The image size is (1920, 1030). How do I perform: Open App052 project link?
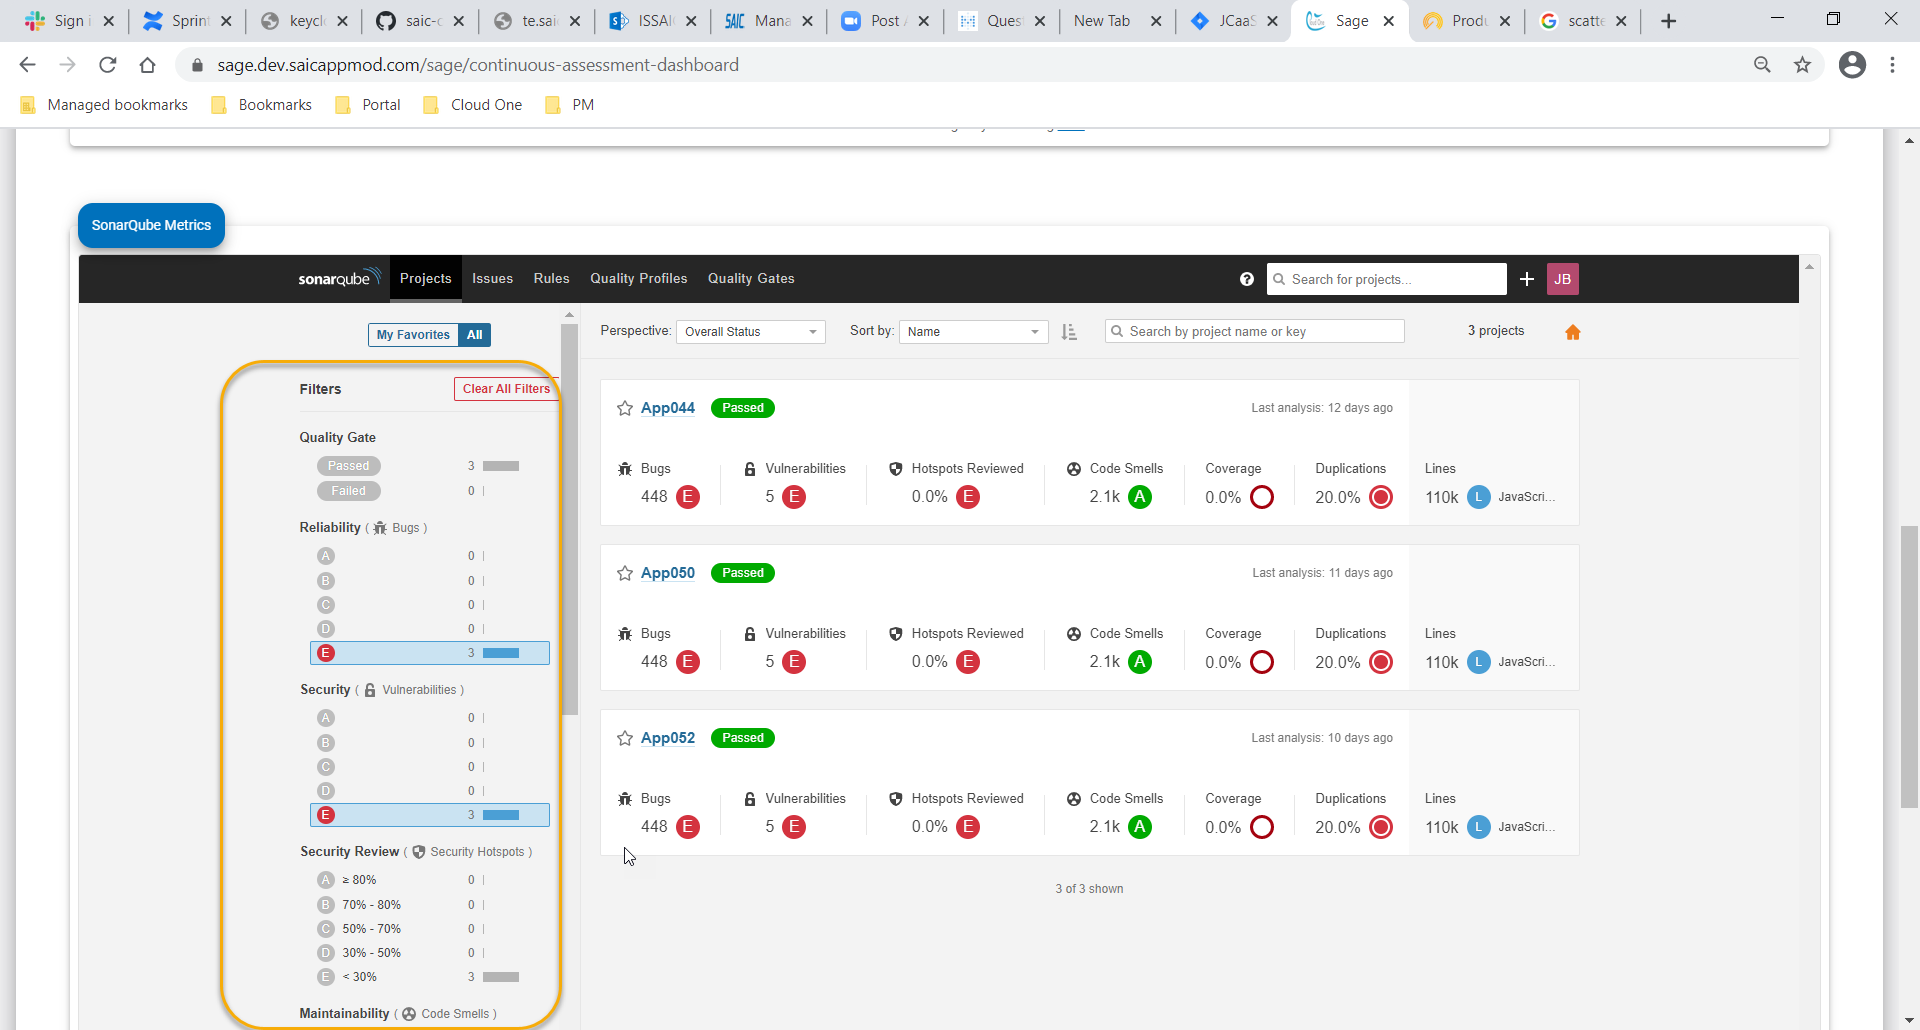(668, 738)
